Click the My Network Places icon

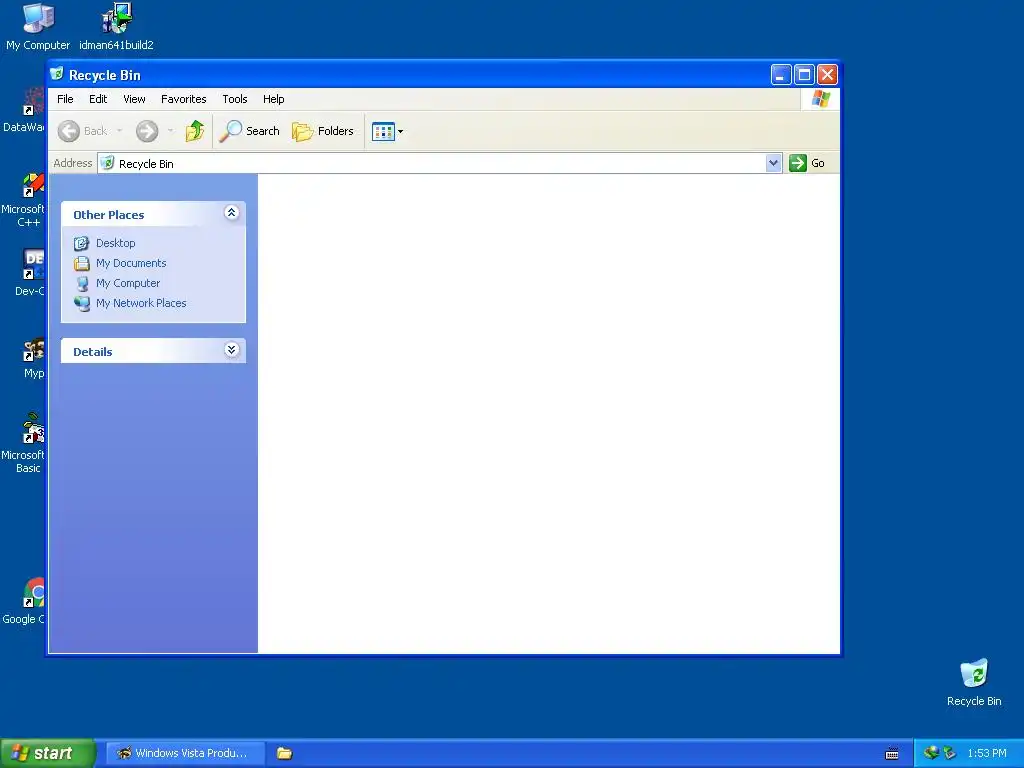tap(82, 304)
